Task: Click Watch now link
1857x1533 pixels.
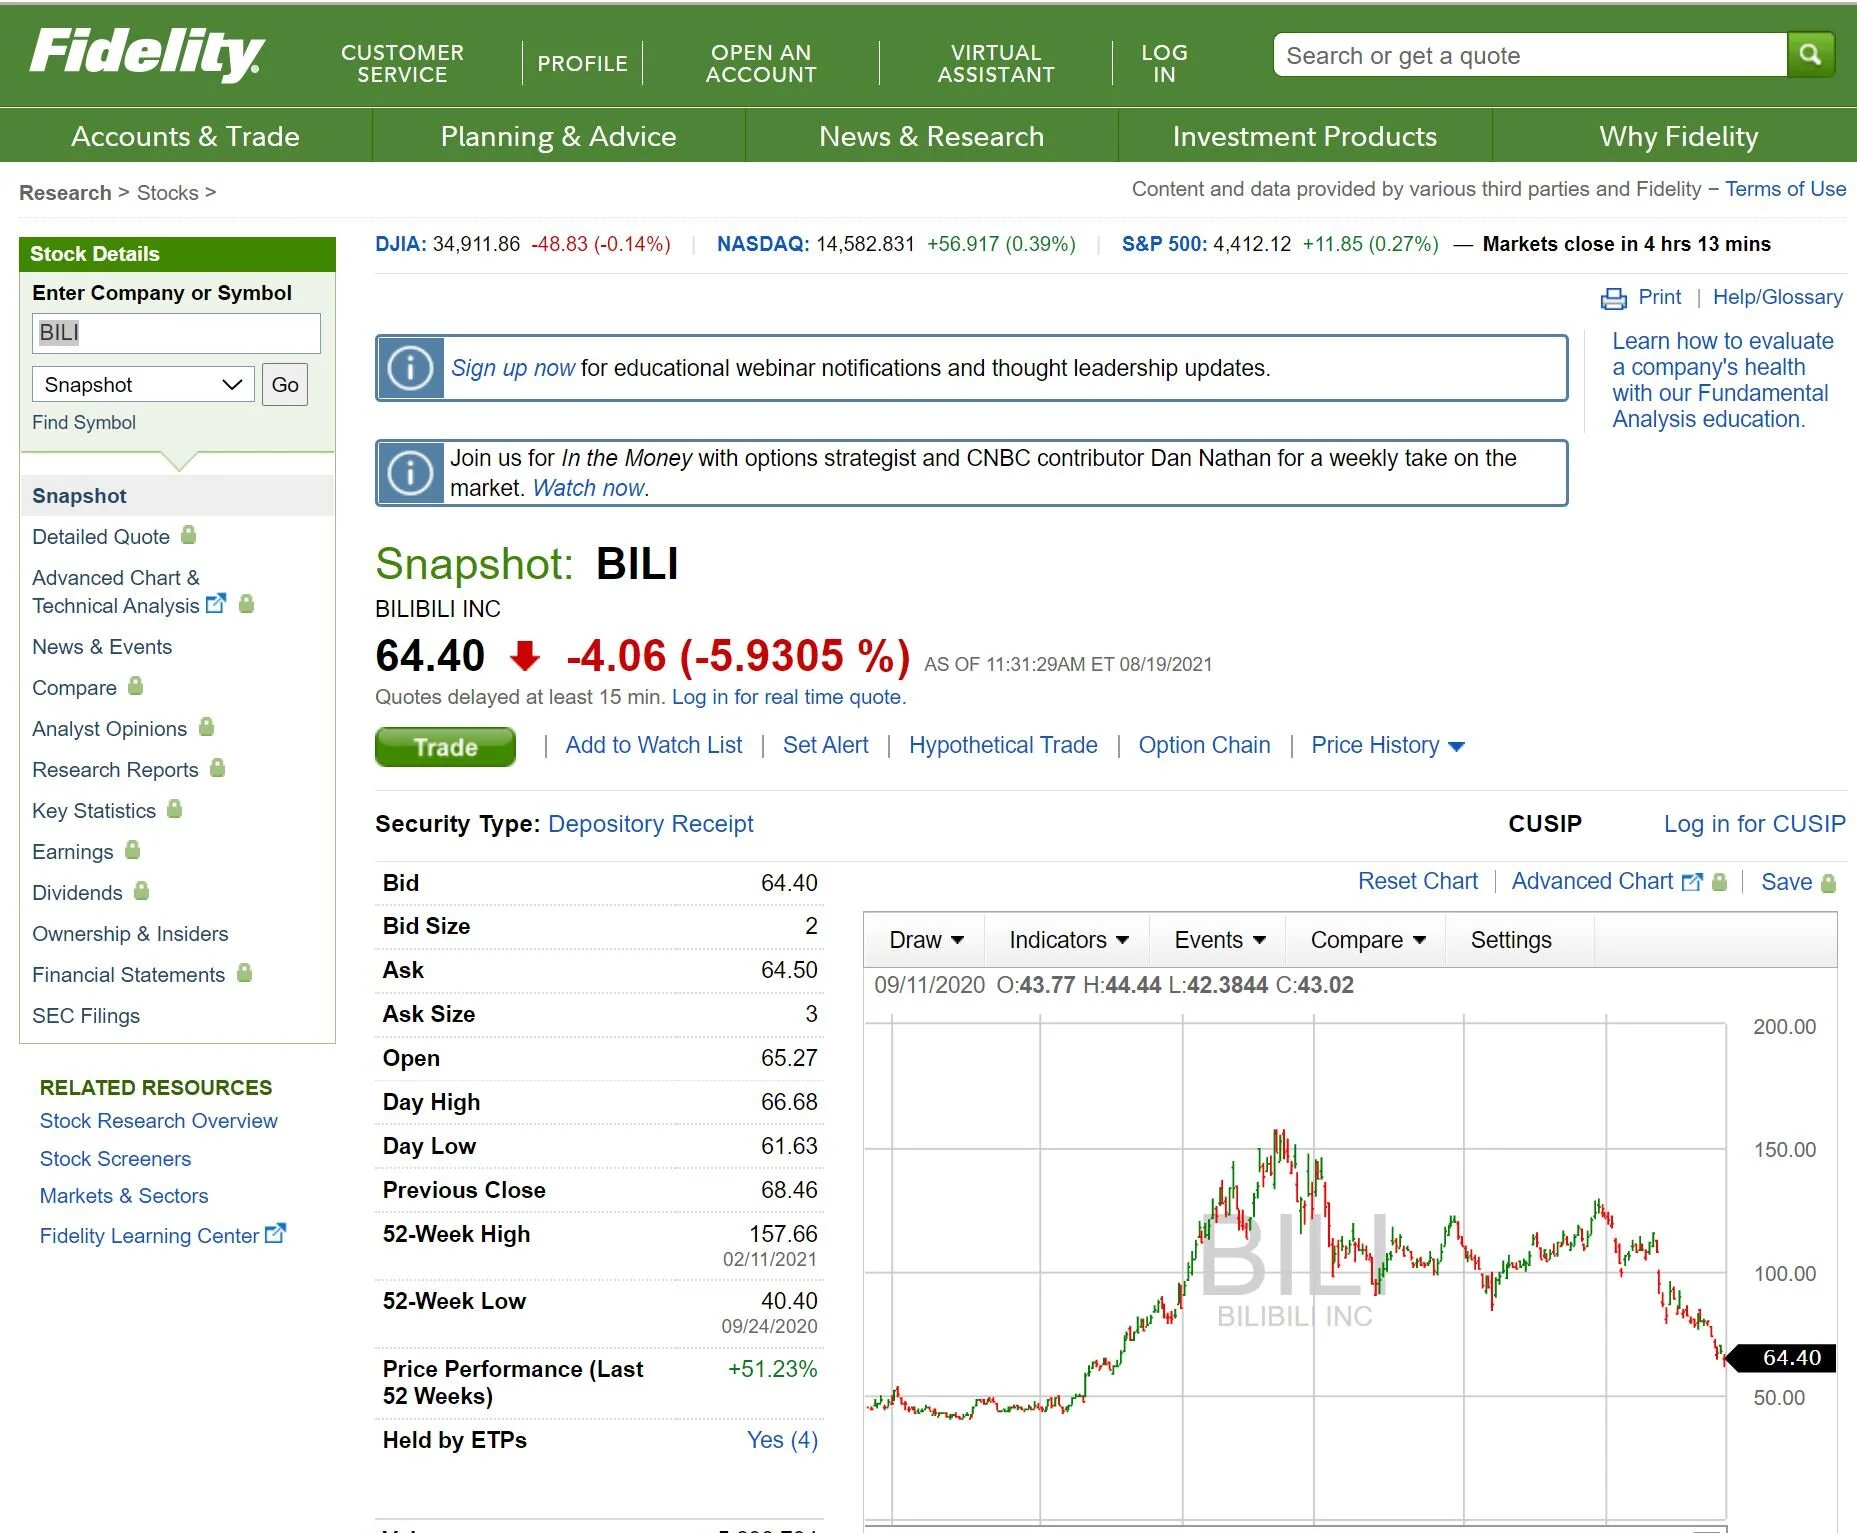Action: (x=588, y=488)
